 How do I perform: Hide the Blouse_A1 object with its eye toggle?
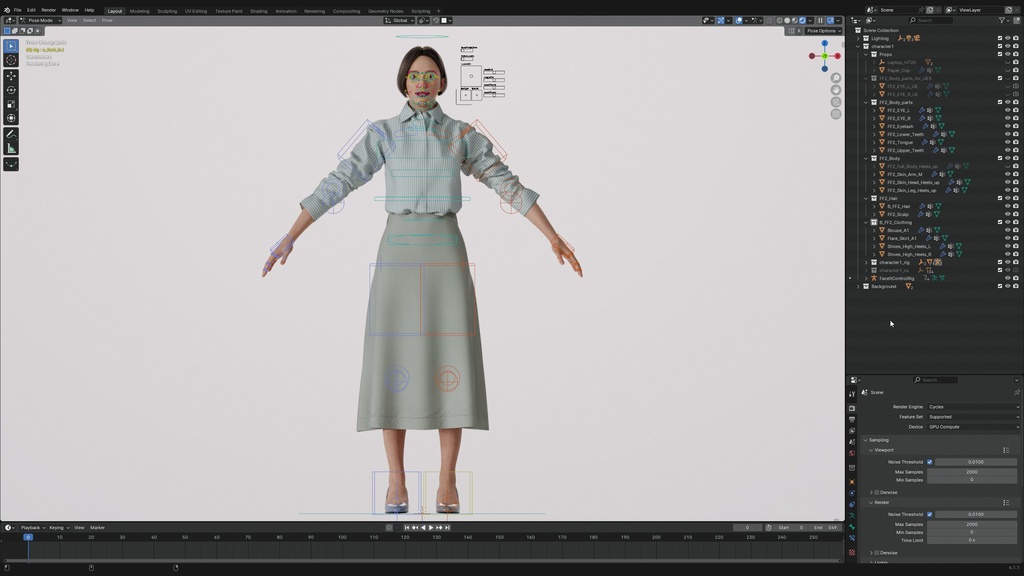pos(1008,230)
